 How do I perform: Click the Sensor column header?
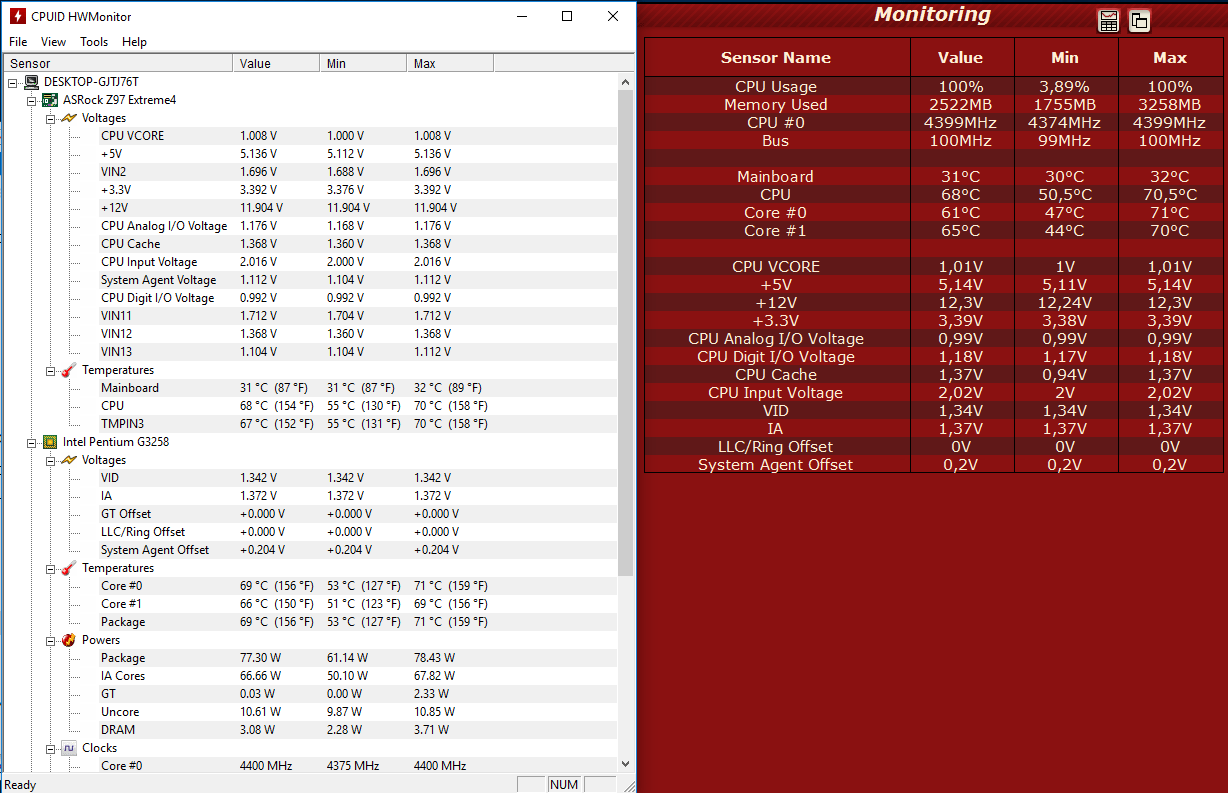coord(117,63)
